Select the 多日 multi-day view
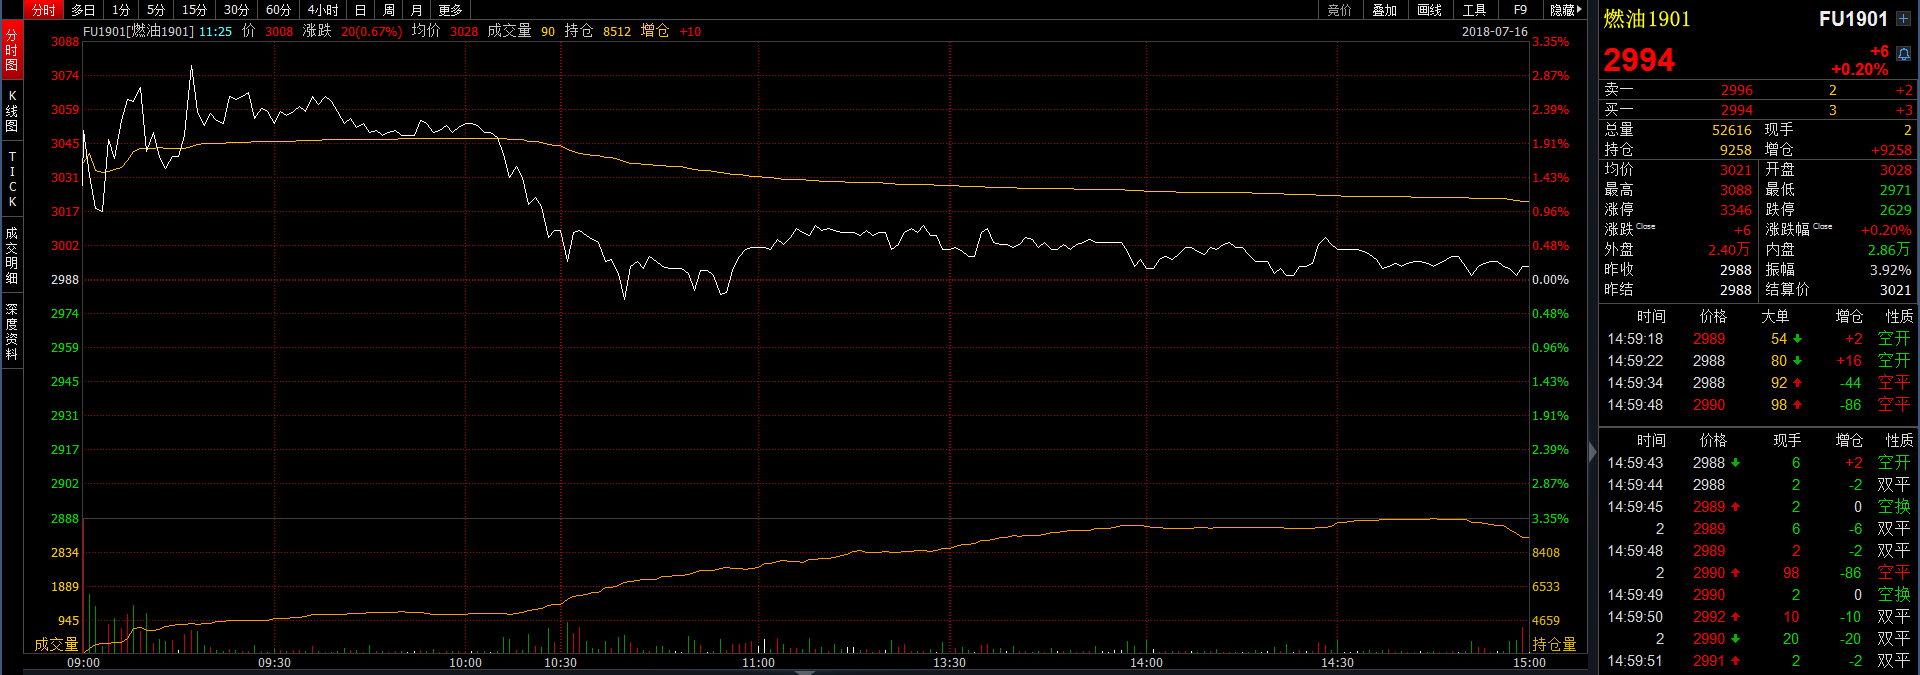1920x675 pixels. click(83, 10)
